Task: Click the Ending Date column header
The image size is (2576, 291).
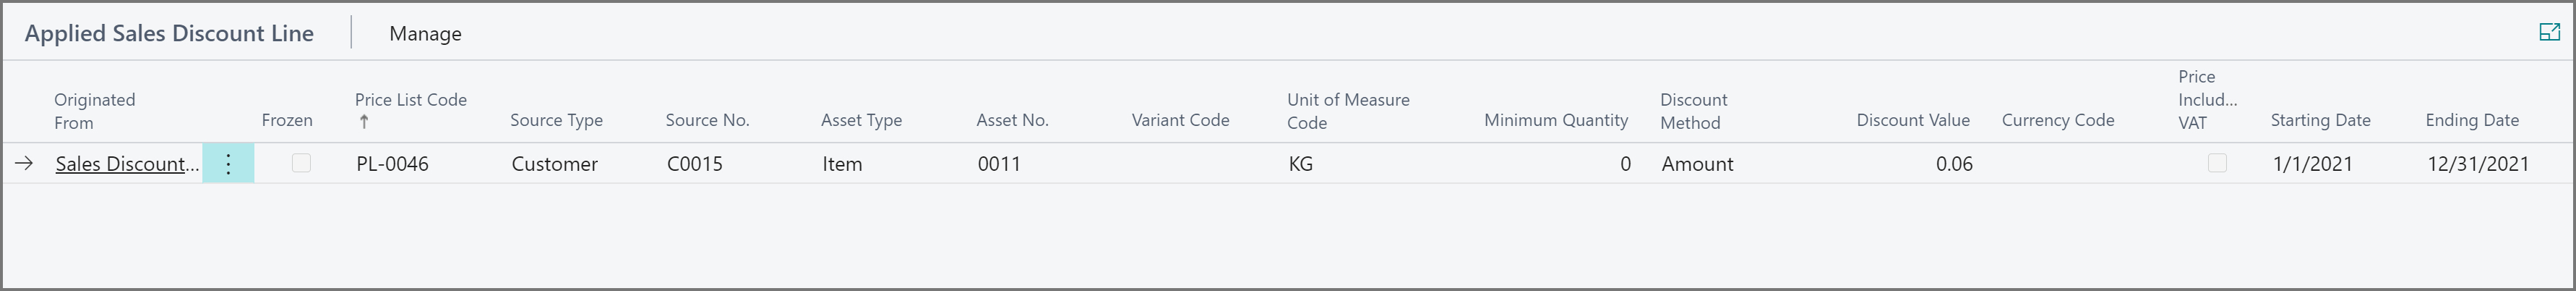Action: [x=2471, y=120]
